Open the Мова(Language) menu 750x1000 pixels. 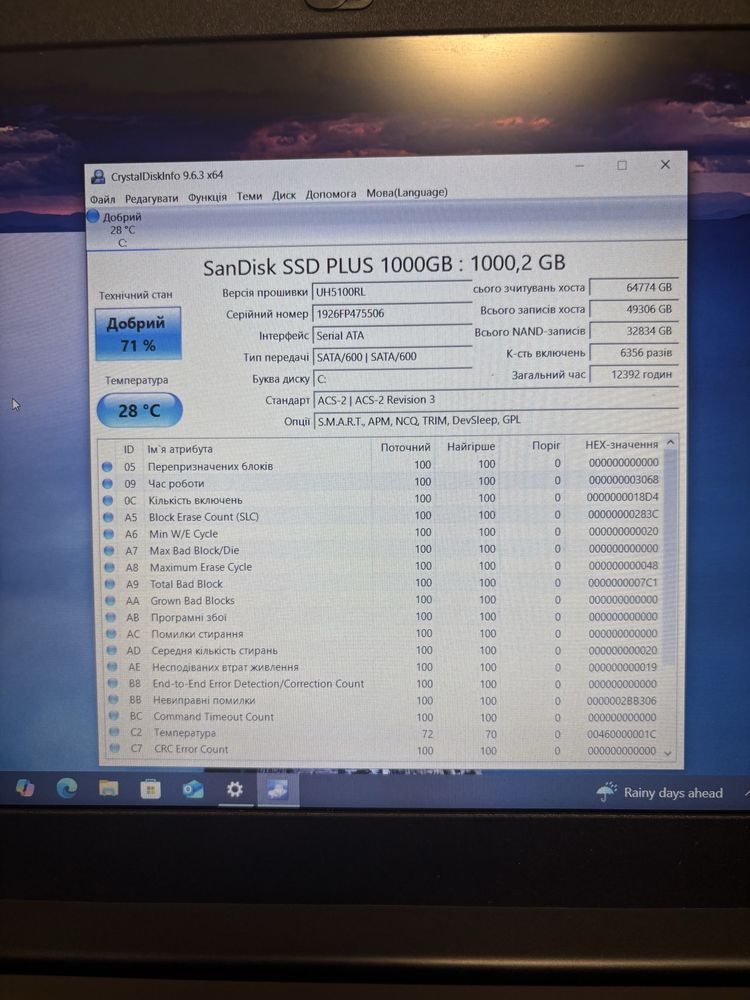point(407,193)
